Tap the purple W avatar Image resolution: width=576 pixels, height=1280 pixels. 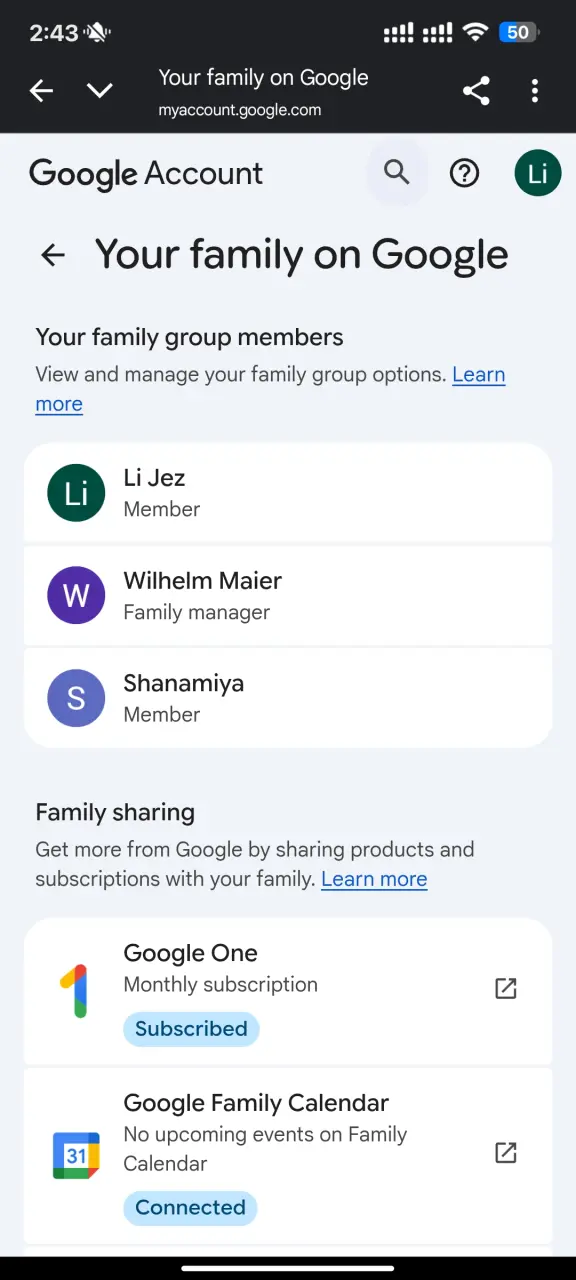click(x=76, y=595)
